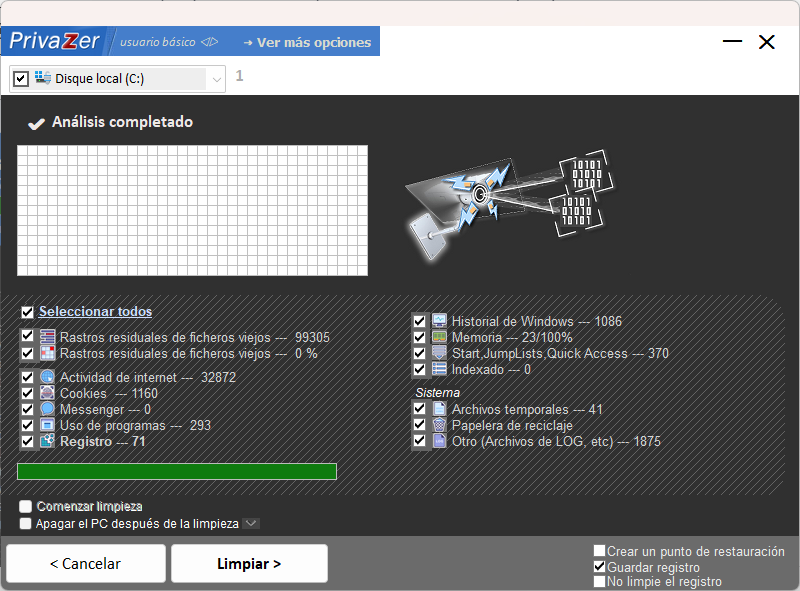
Task: Click the Registro icon
Action: pos(47,441)
